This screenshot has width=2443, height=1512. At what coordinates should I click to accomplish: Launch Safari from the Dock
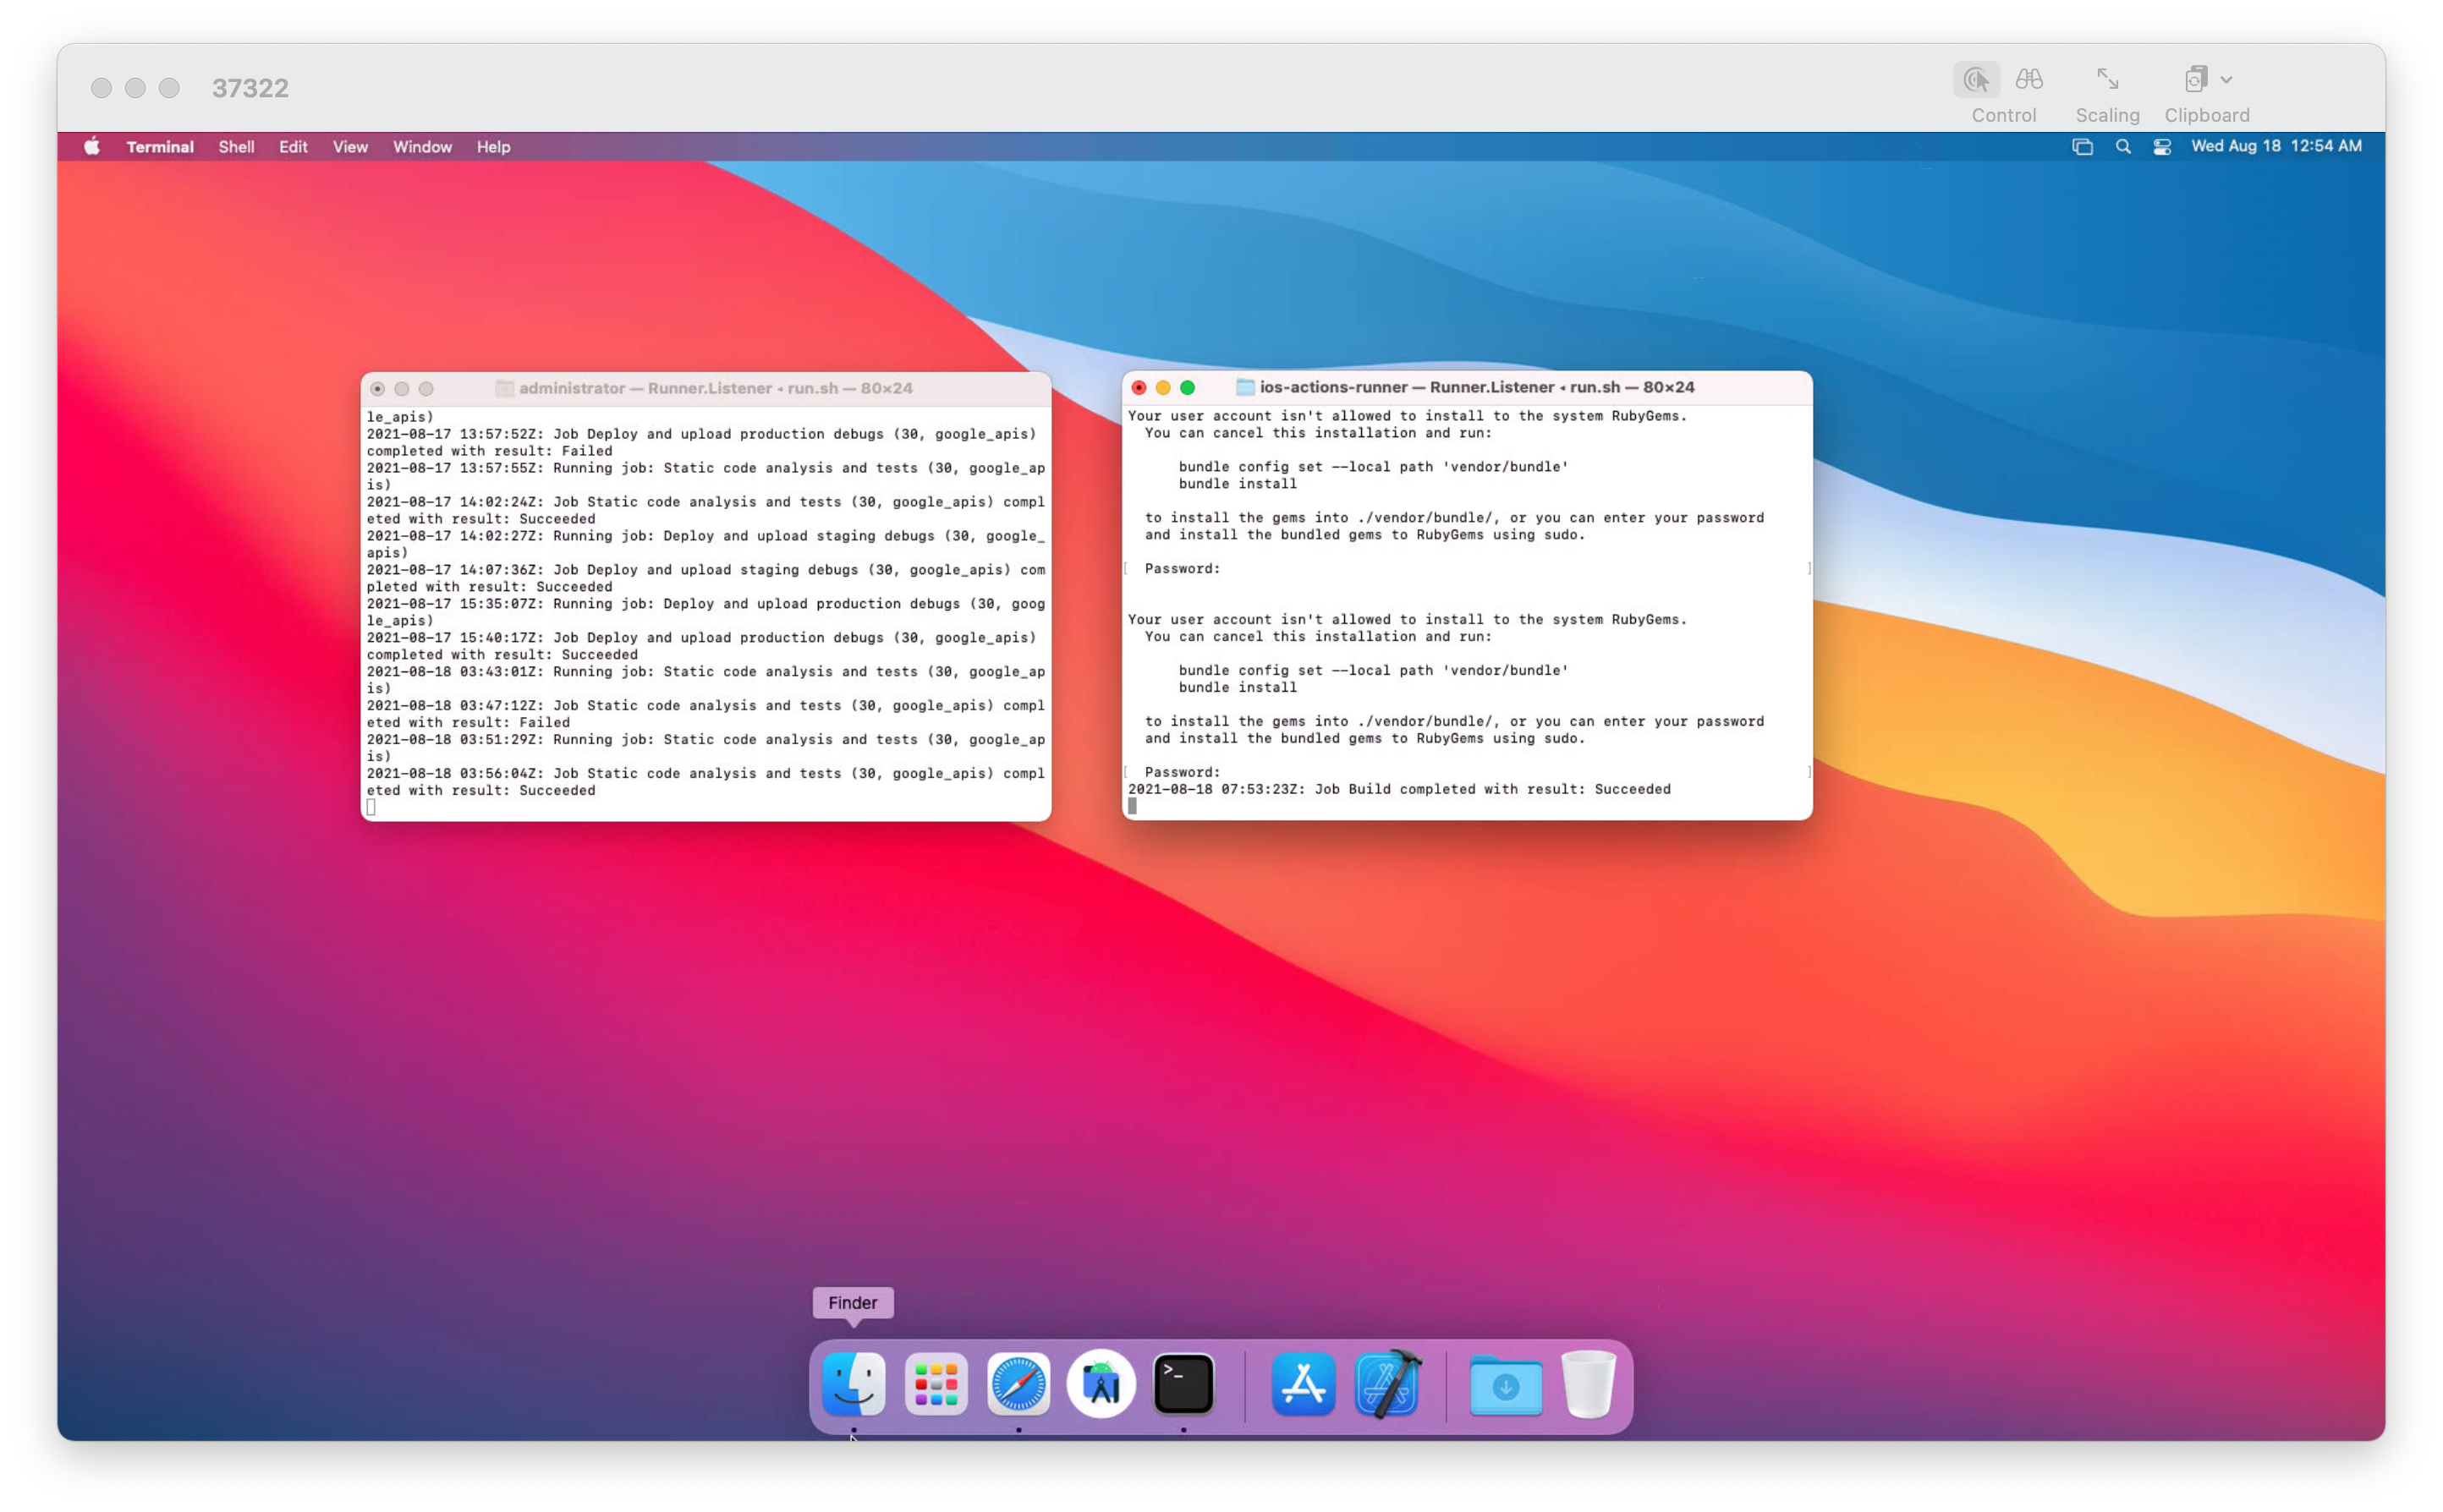(x=1018, y=1384)
